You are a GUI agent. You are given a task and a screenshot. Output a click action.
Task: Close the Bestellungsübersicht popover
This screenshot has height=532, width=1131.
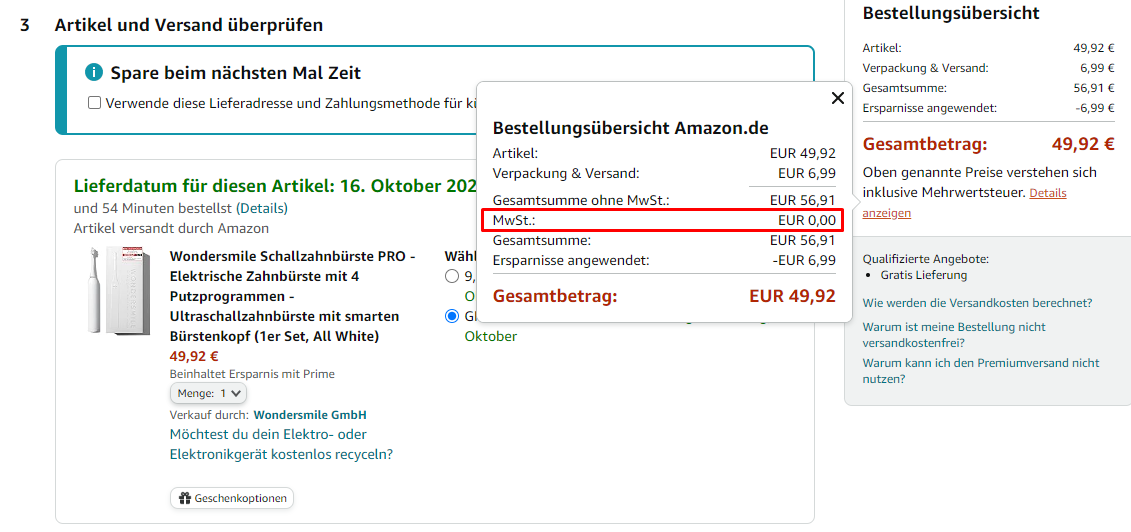838,98
